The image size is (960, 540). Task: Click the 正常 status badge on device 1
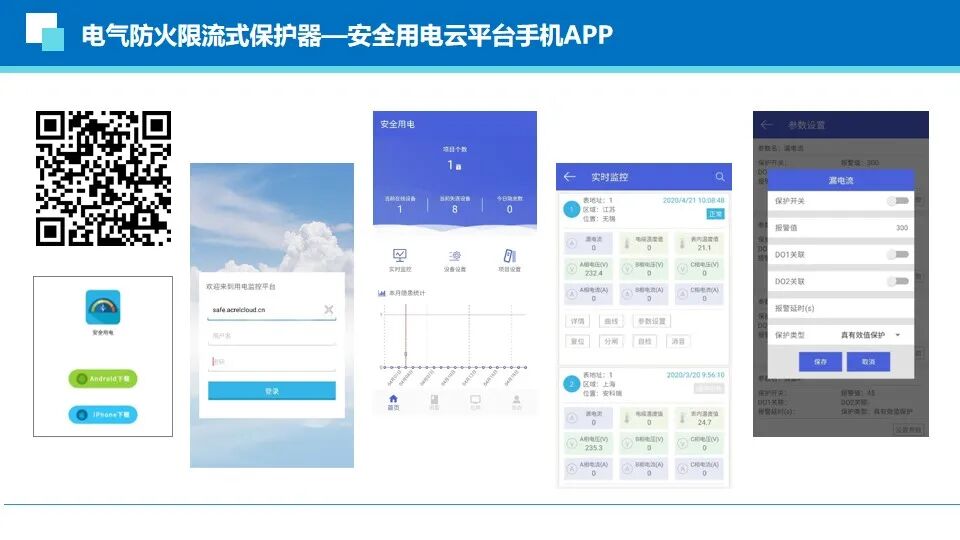716,214
